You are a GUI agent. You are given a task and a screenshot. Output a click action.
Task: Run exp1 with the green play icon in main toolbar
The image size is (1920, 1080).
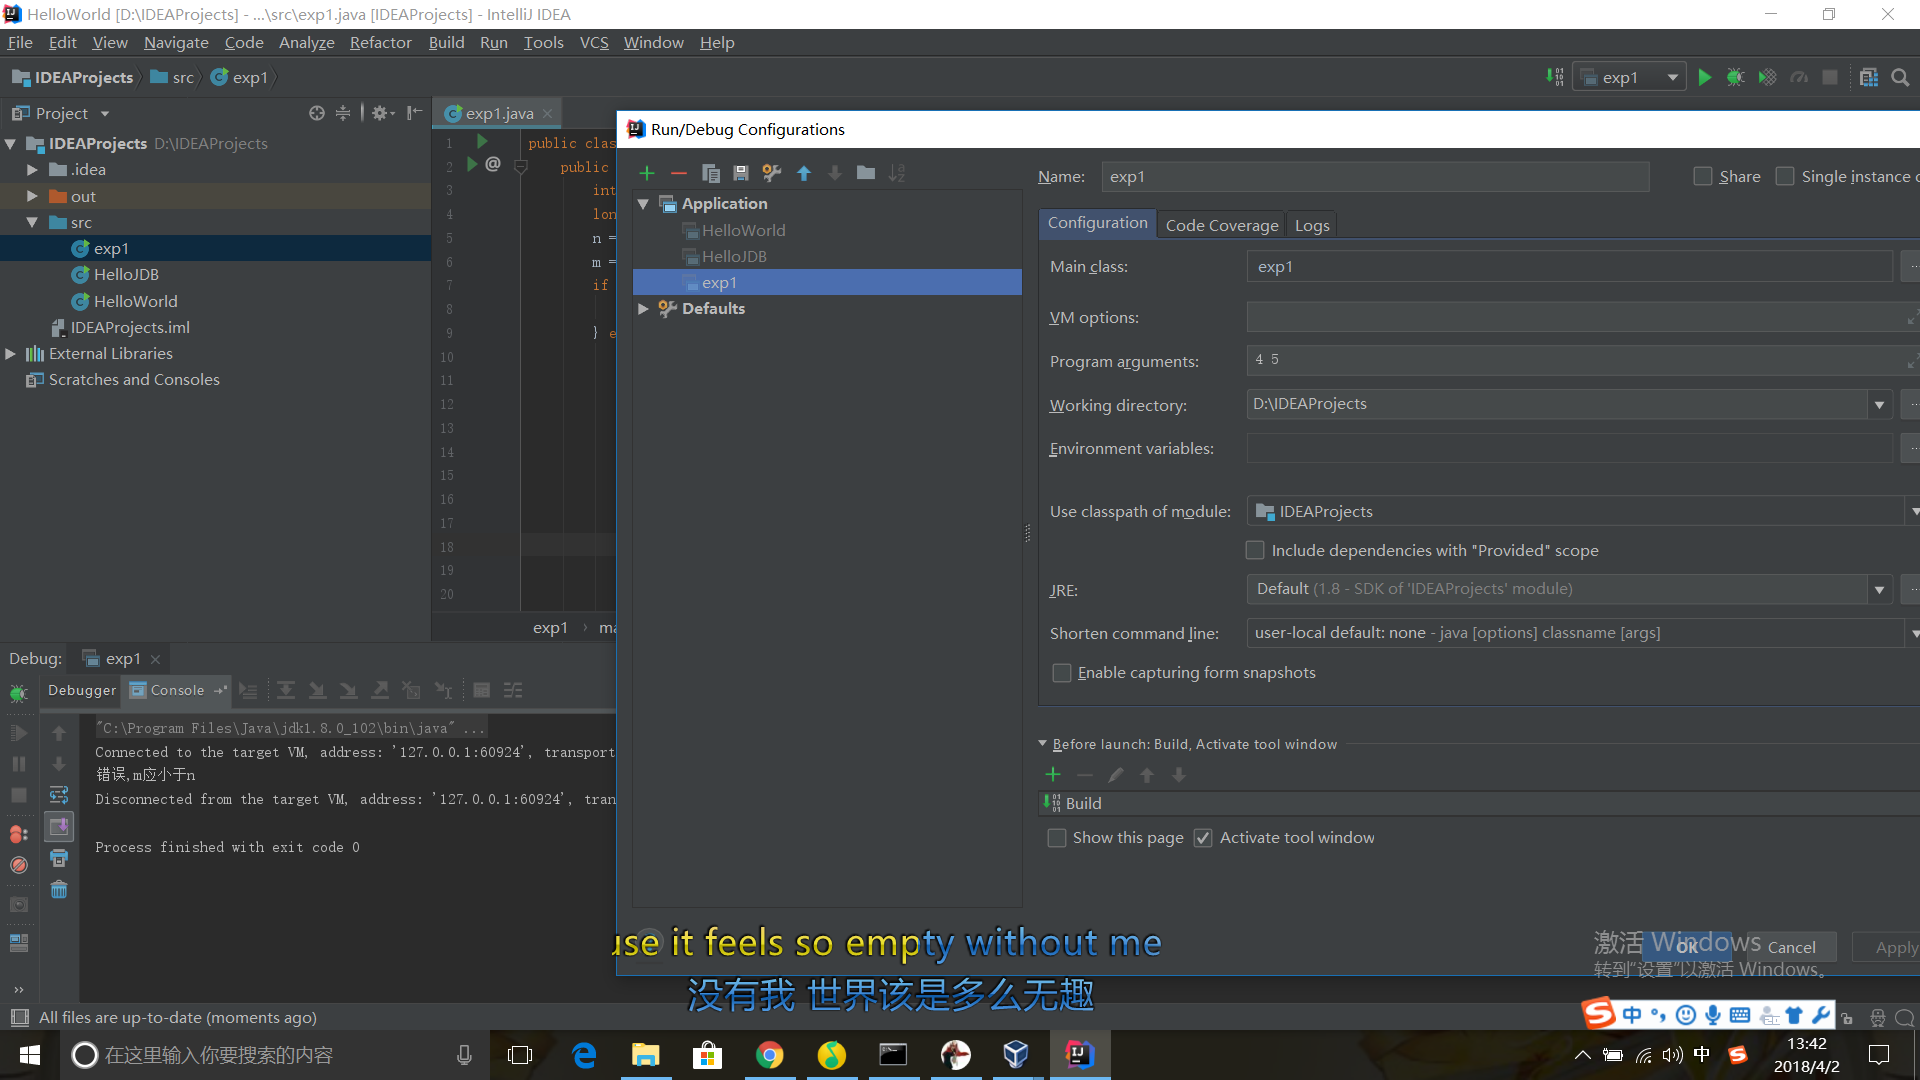coord(1705,77)
